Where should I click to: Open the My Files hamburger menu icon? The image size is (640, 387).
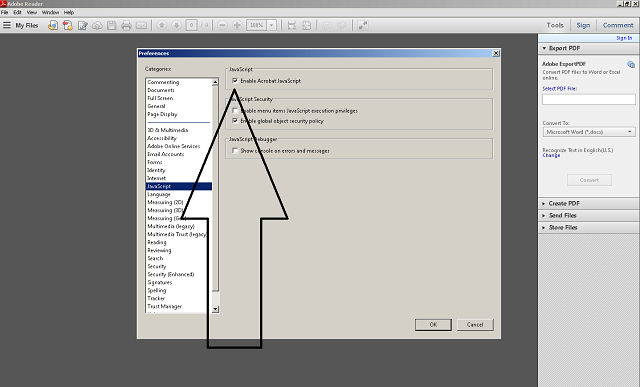[x=7, y=25]
